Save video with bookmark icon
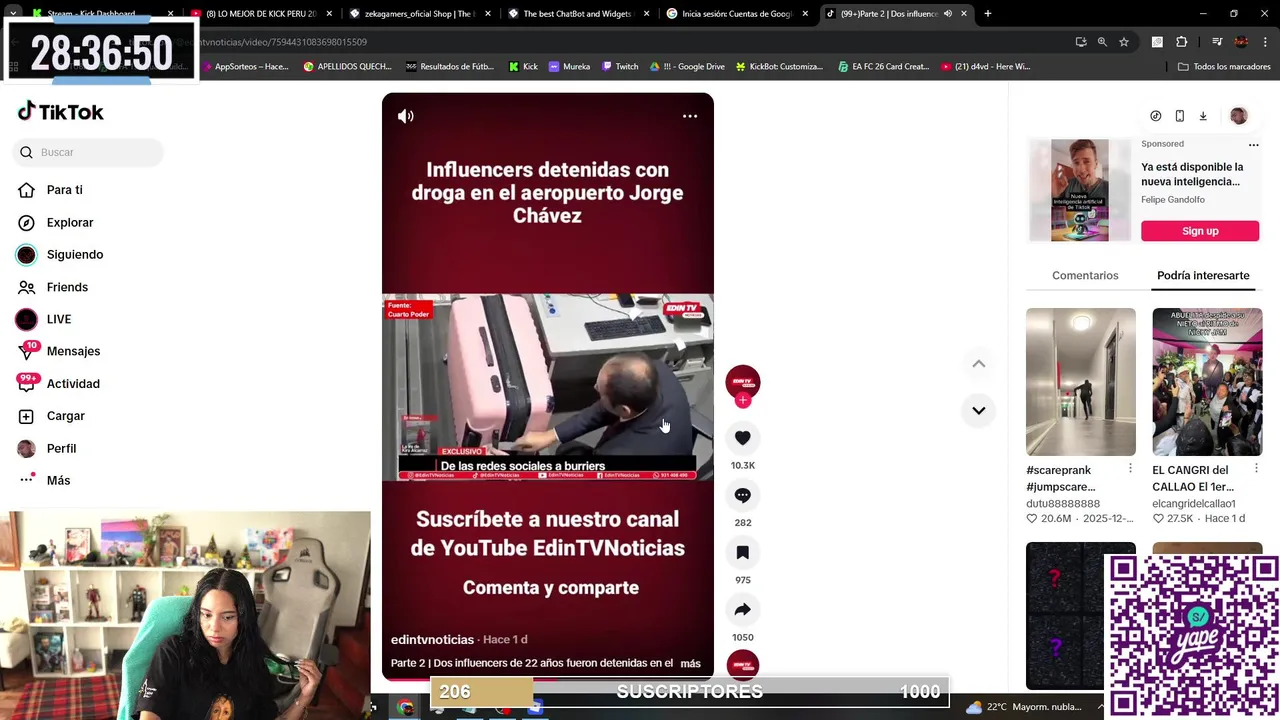This screenshot has height=720, width=1280. 742,552
